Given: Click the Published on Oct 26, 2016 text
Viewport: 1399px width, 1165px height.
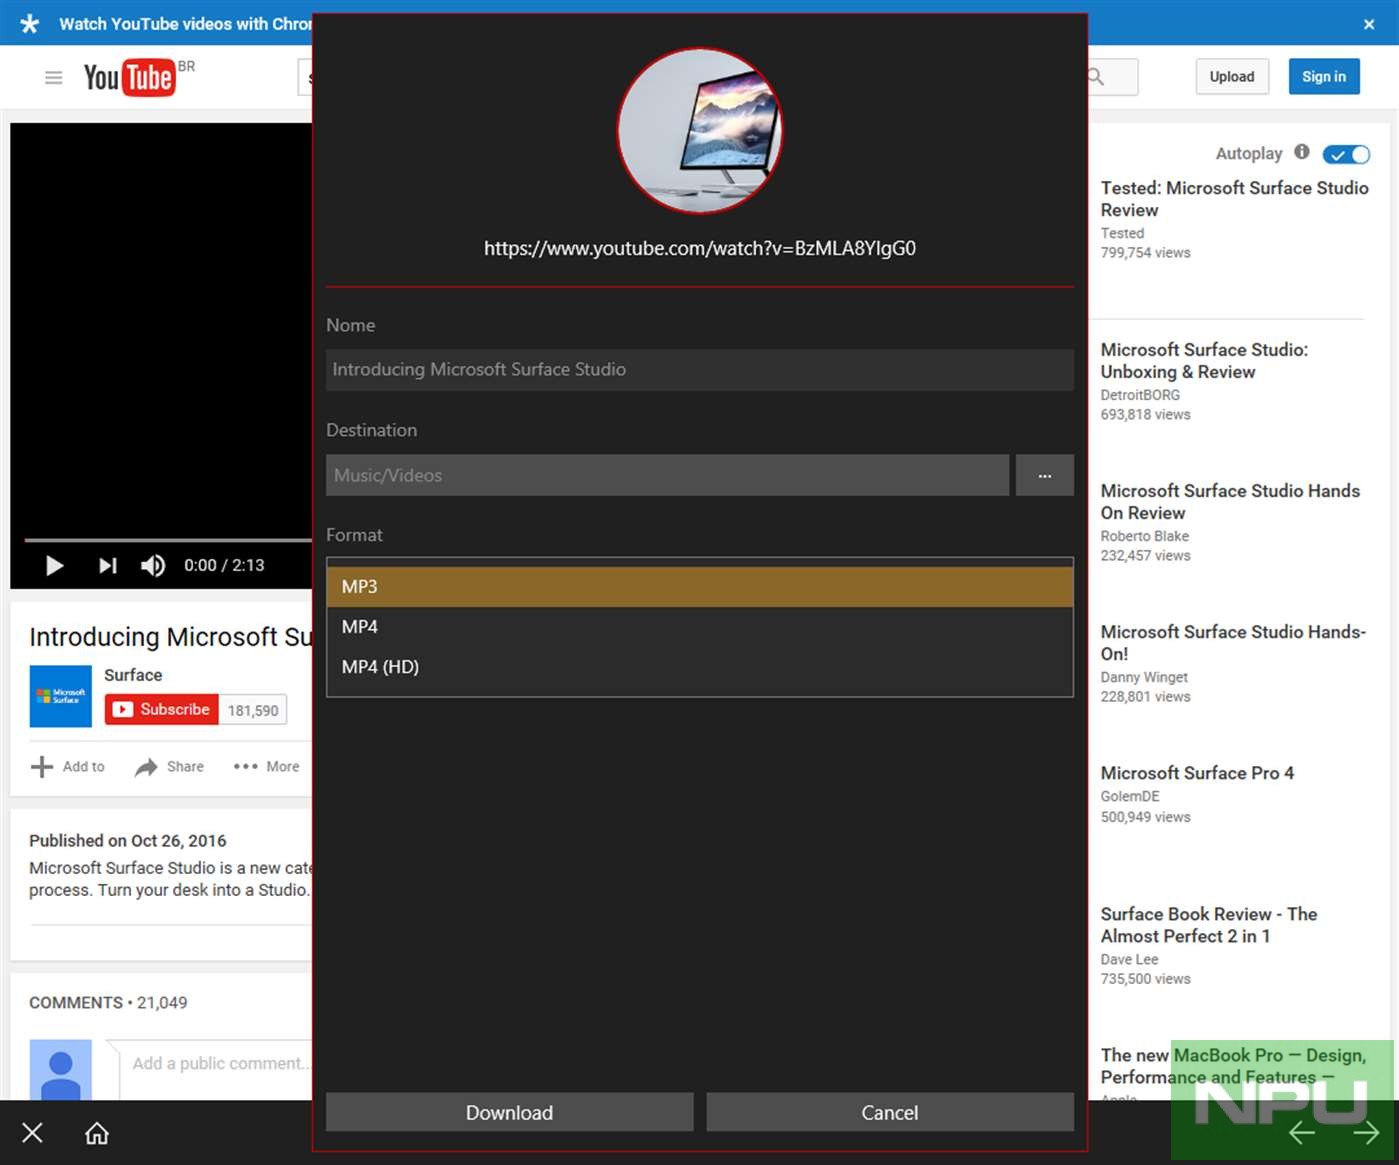Looking at the screenshot, I should tap(128, 841).
